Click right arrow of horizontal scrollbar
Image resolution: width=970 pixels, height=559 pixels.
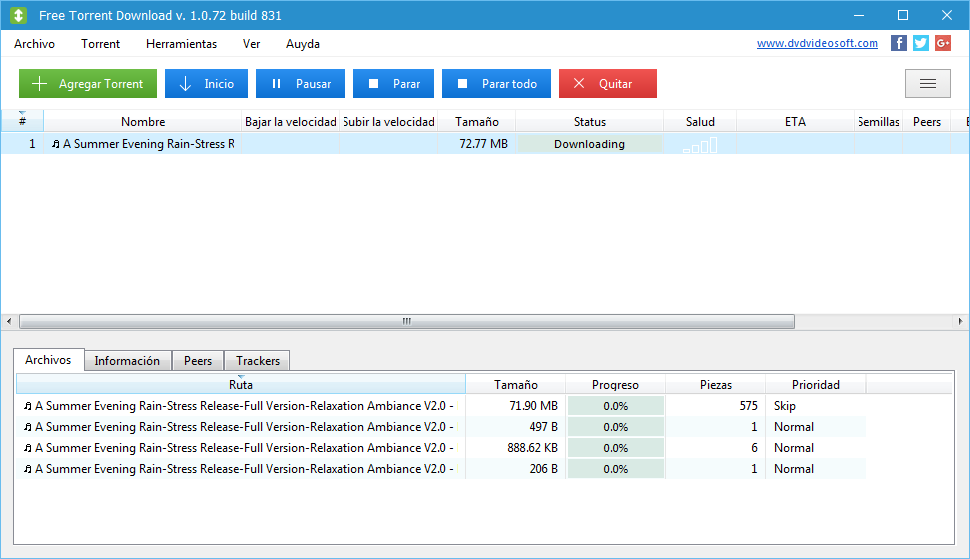[960, 321]
